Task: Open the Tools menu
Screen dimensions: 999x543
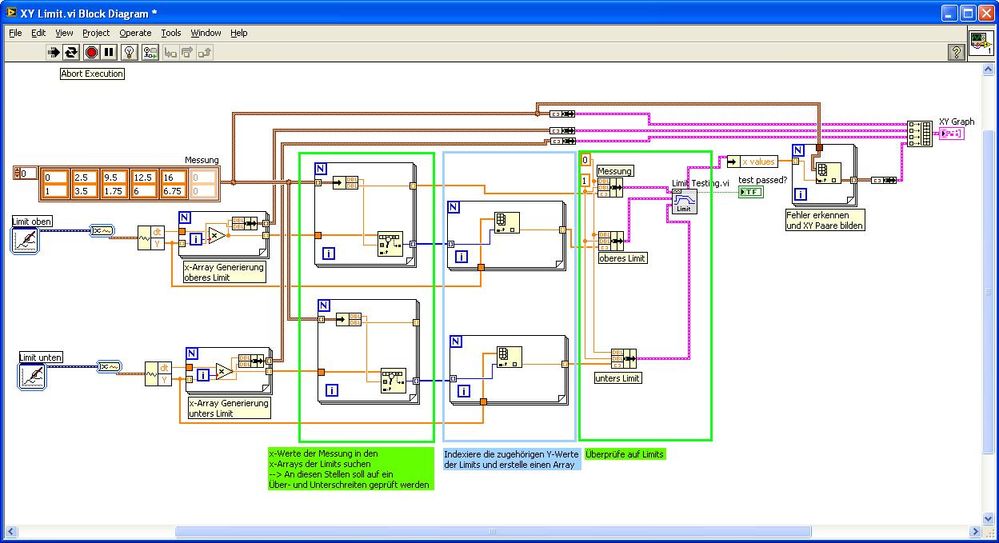Action: (x=171, y=33)
